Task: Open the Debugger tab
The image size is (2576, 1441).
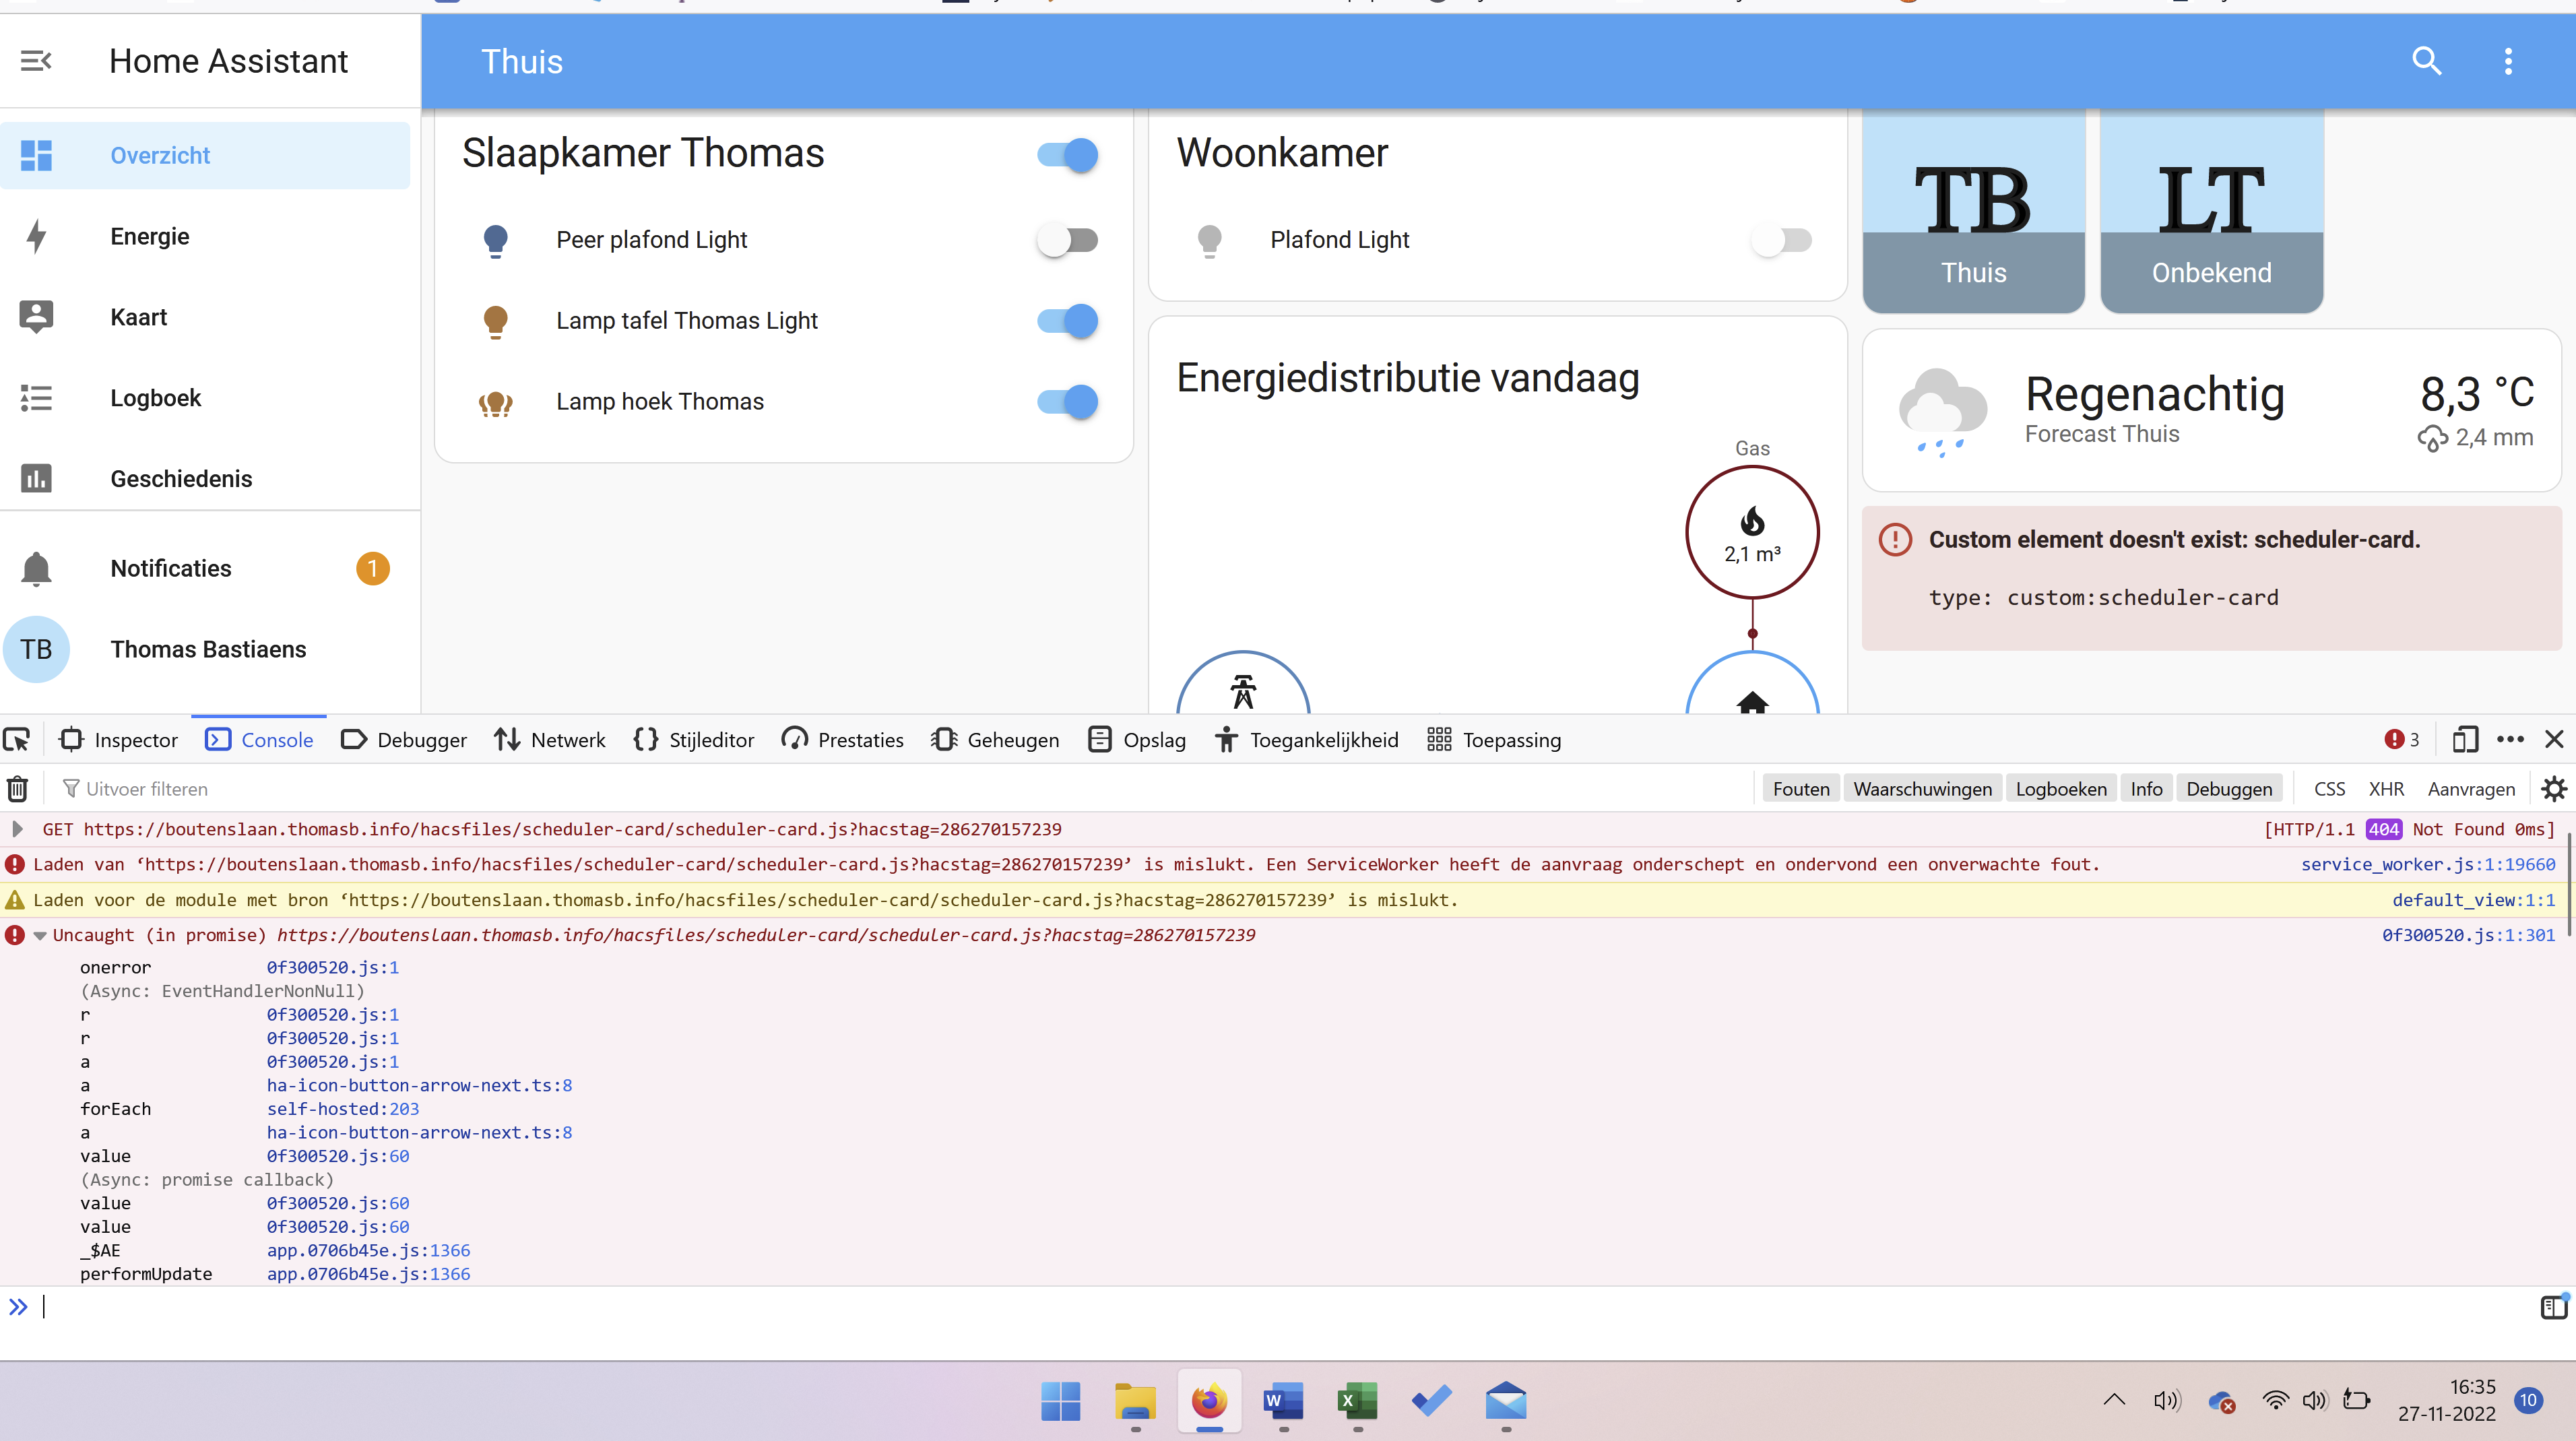Action: click(404, 739)
